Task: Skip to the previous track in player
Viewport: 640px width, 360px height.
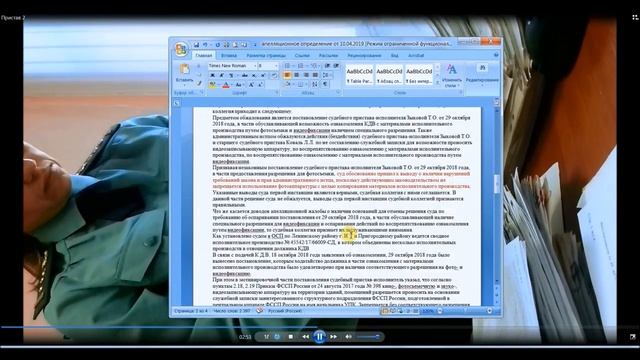Action: tap(305, 337)
